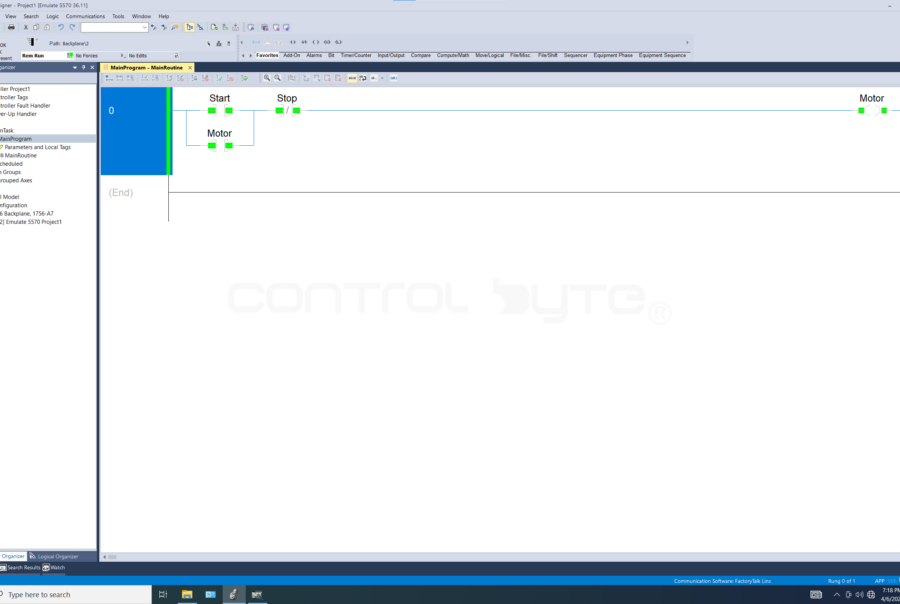Switch to the Logical Organizer tab
The image size is (900, 604).
coord(55,556)
